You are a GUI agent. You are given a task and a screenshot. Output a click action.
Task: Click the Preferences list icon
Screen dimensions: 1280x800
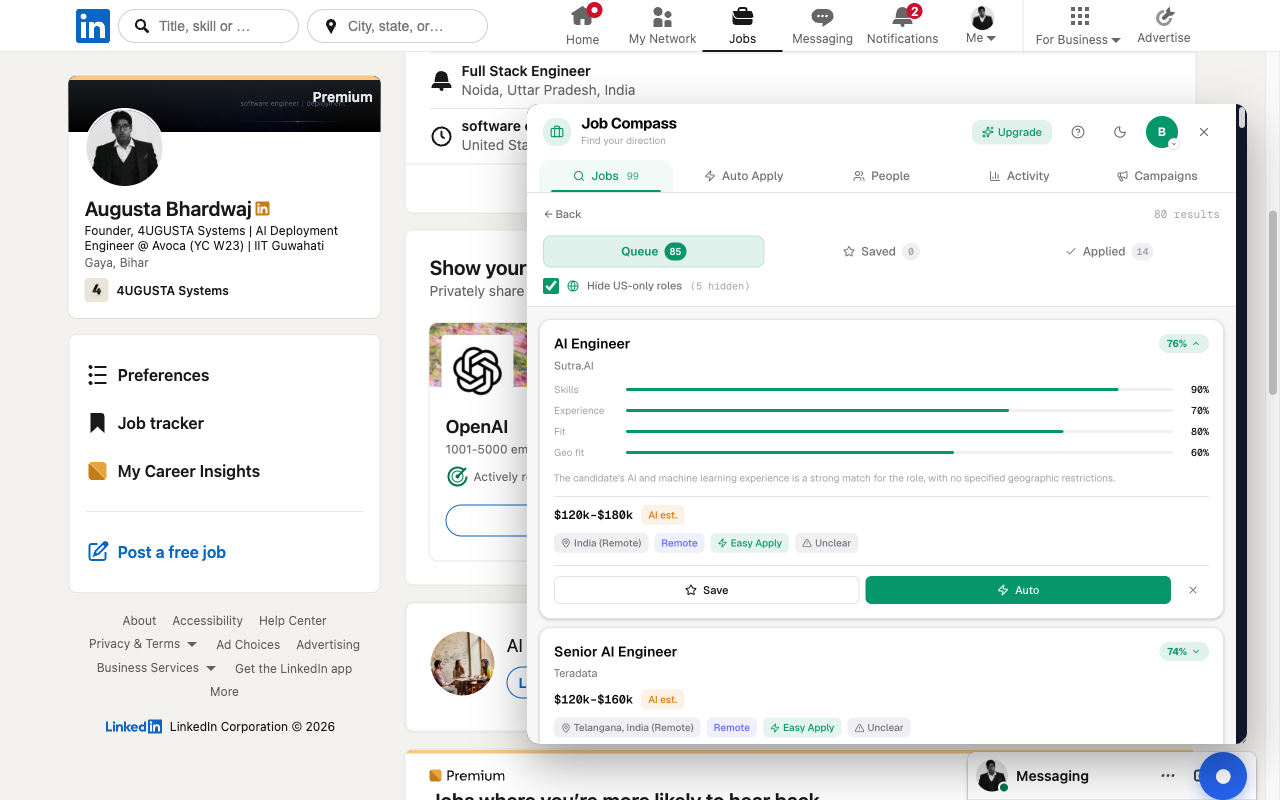coord(97,375)
